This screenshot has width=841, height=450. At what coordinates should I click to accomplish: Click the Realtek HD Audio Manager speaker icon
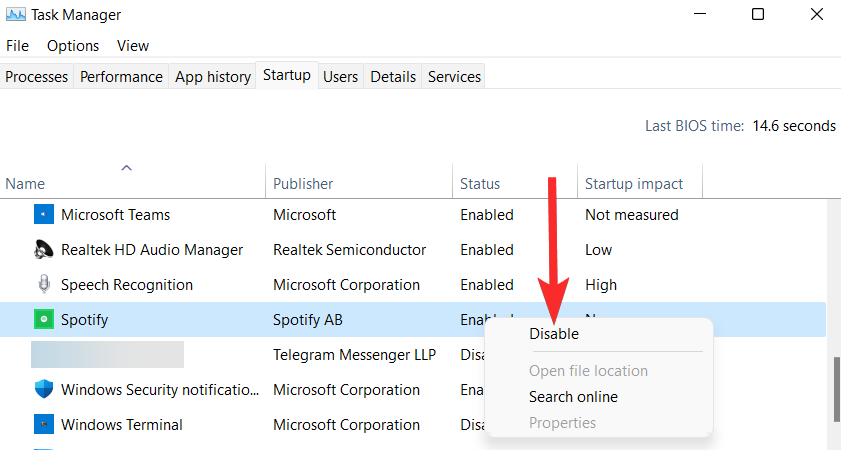pos(43,250)
